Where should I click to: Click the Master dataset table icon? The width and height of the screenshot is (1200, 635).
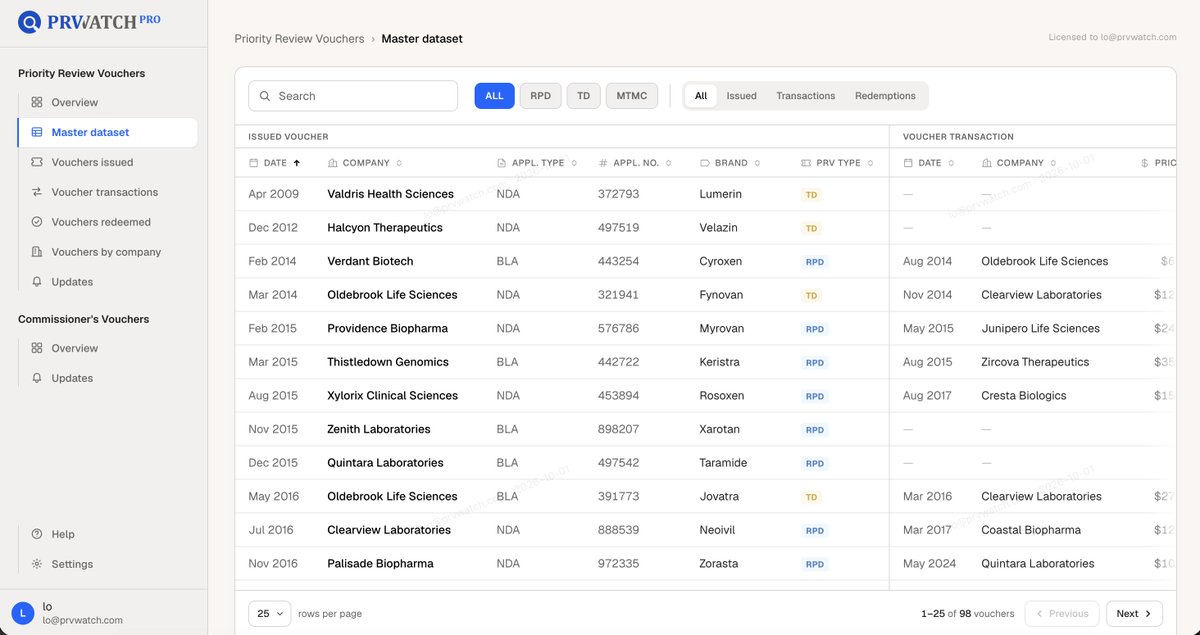37,132
